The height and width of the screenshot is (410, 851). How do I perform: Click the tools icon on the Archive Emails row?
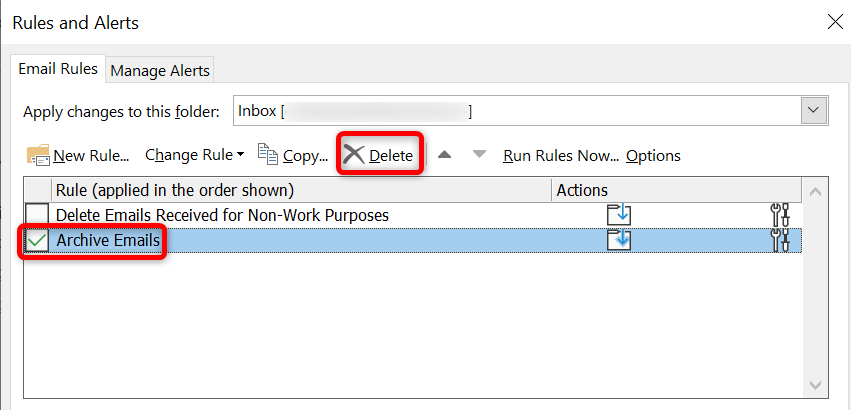(782, 240)
